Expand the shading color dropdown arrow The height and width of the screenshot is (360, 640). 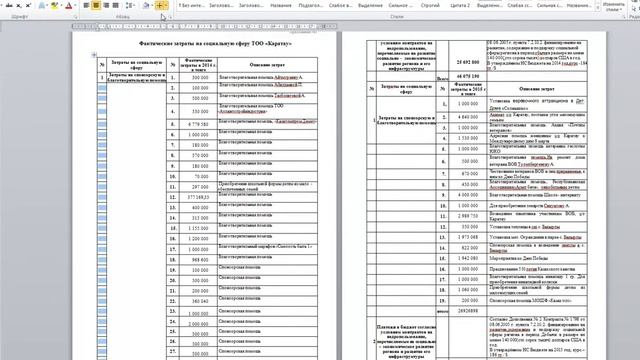pos(151,5)
